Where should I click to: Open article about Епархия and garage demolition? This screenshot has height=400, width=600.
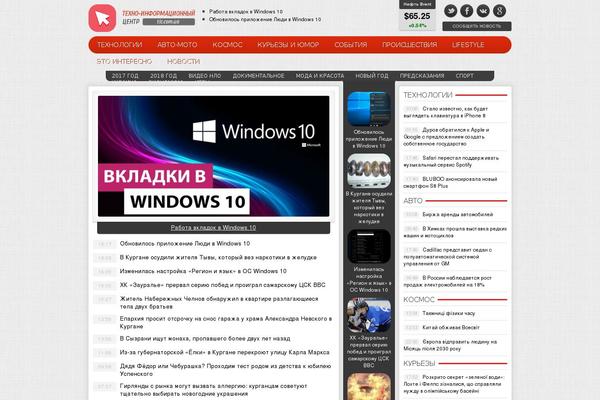(x=226, y=322)
